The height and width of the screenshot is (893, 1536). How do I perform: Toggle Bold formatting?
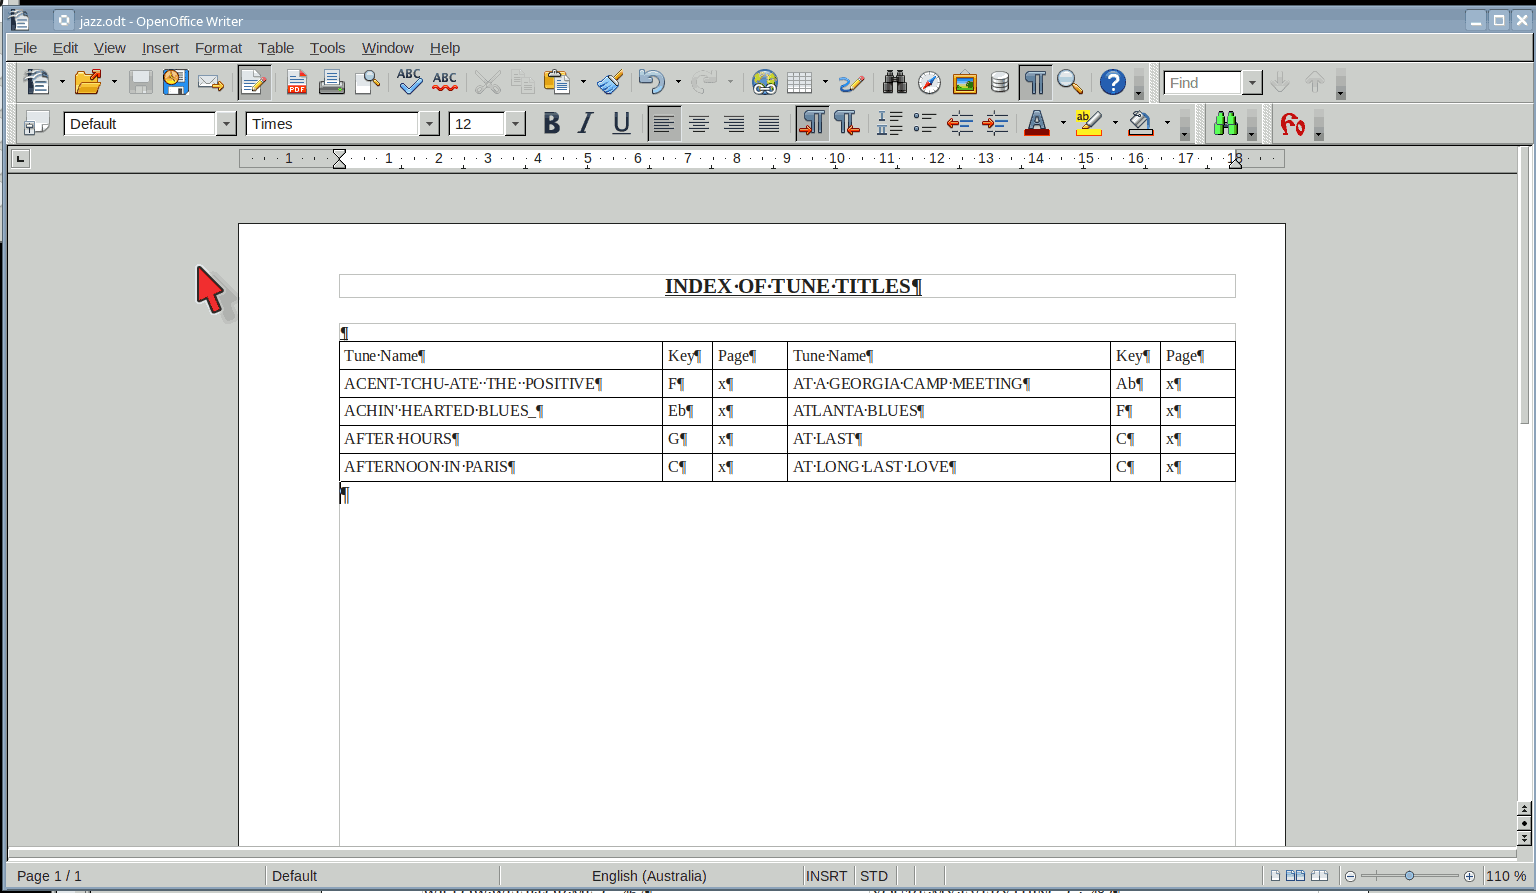tap(551, 123)
